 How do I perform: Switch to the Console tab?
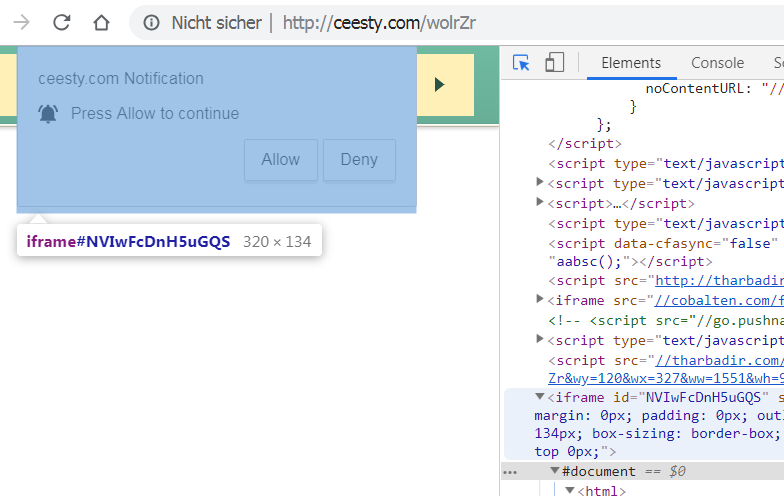[718, 63]
